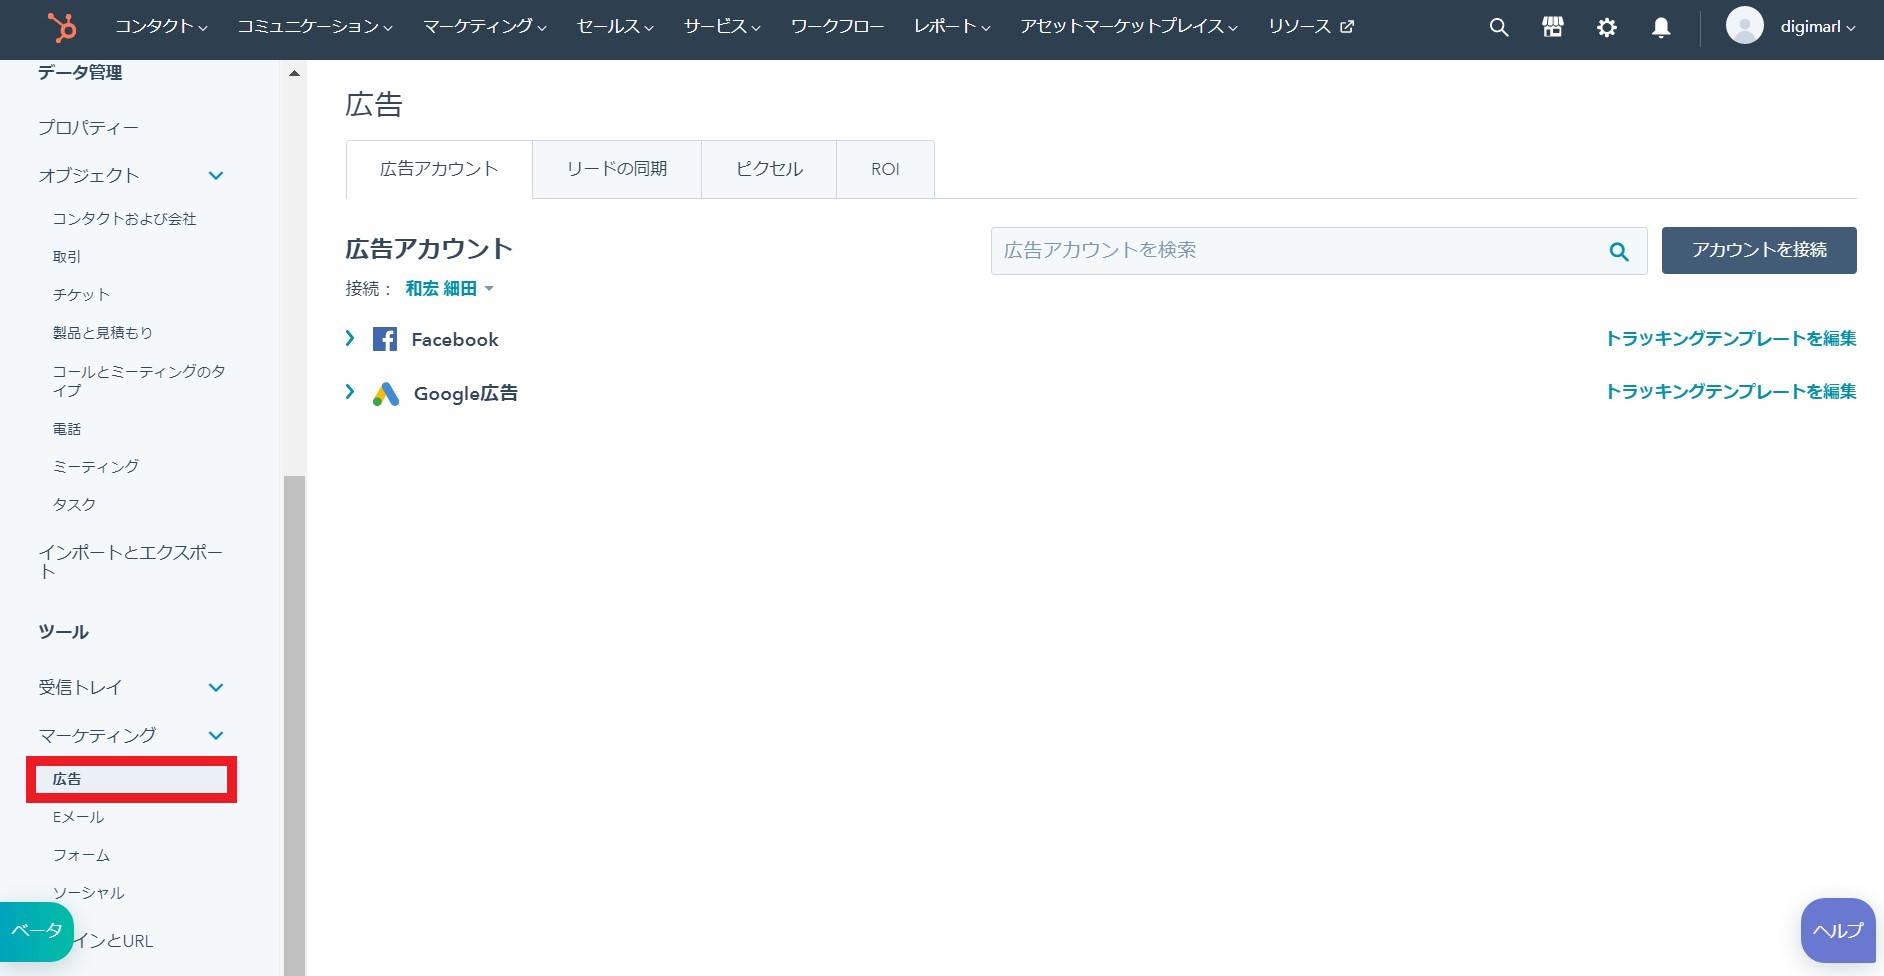
Task: Open the marketplace storefront icon
Action: pos(1552,27)
